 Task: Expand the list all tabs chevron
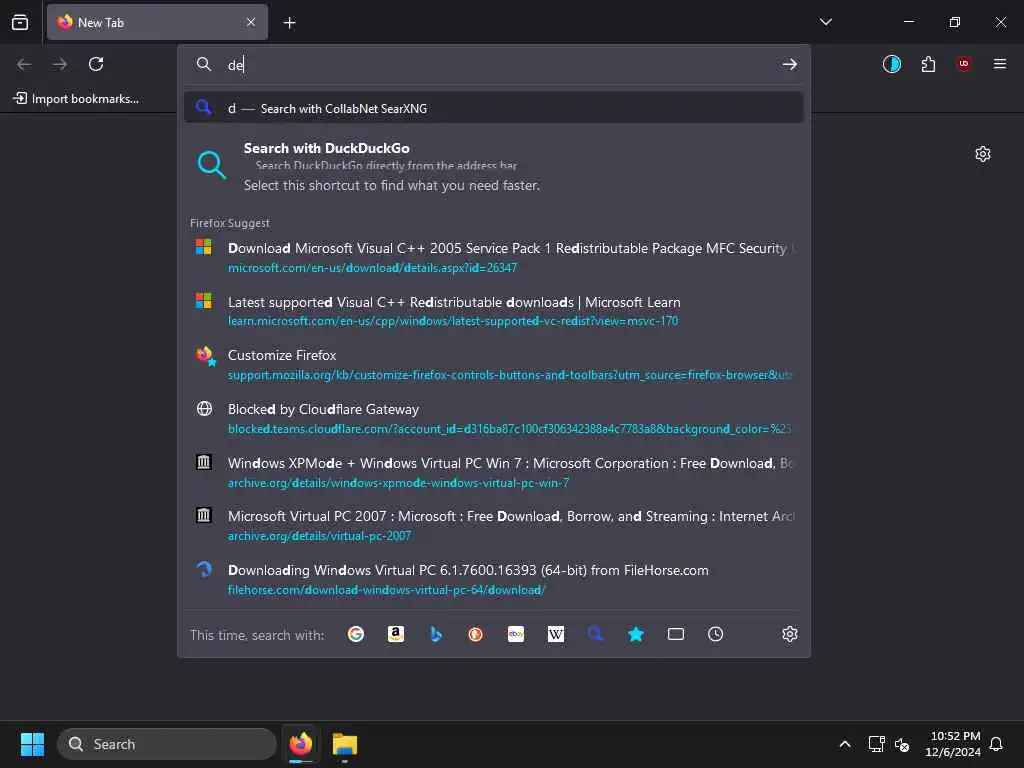[x=825, y=22]
